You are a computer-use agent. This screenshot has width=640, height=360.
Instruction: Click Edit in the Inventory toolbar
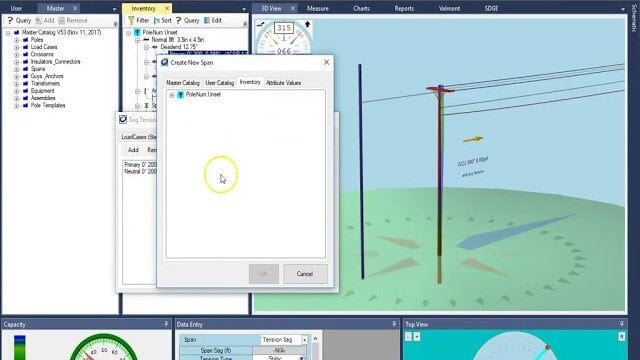tap(213, 20)
